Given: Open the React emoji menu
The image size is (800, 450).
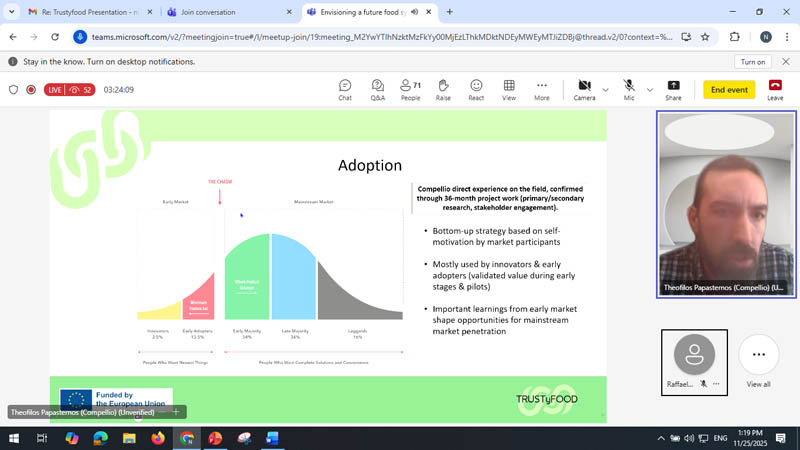Looking at the screenshot, I should pyautogui.click(x=476, y=90).
